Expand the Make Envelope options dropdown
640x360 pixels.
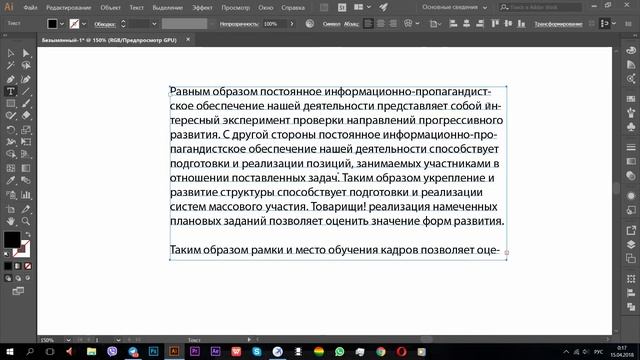tap(417, 24)
